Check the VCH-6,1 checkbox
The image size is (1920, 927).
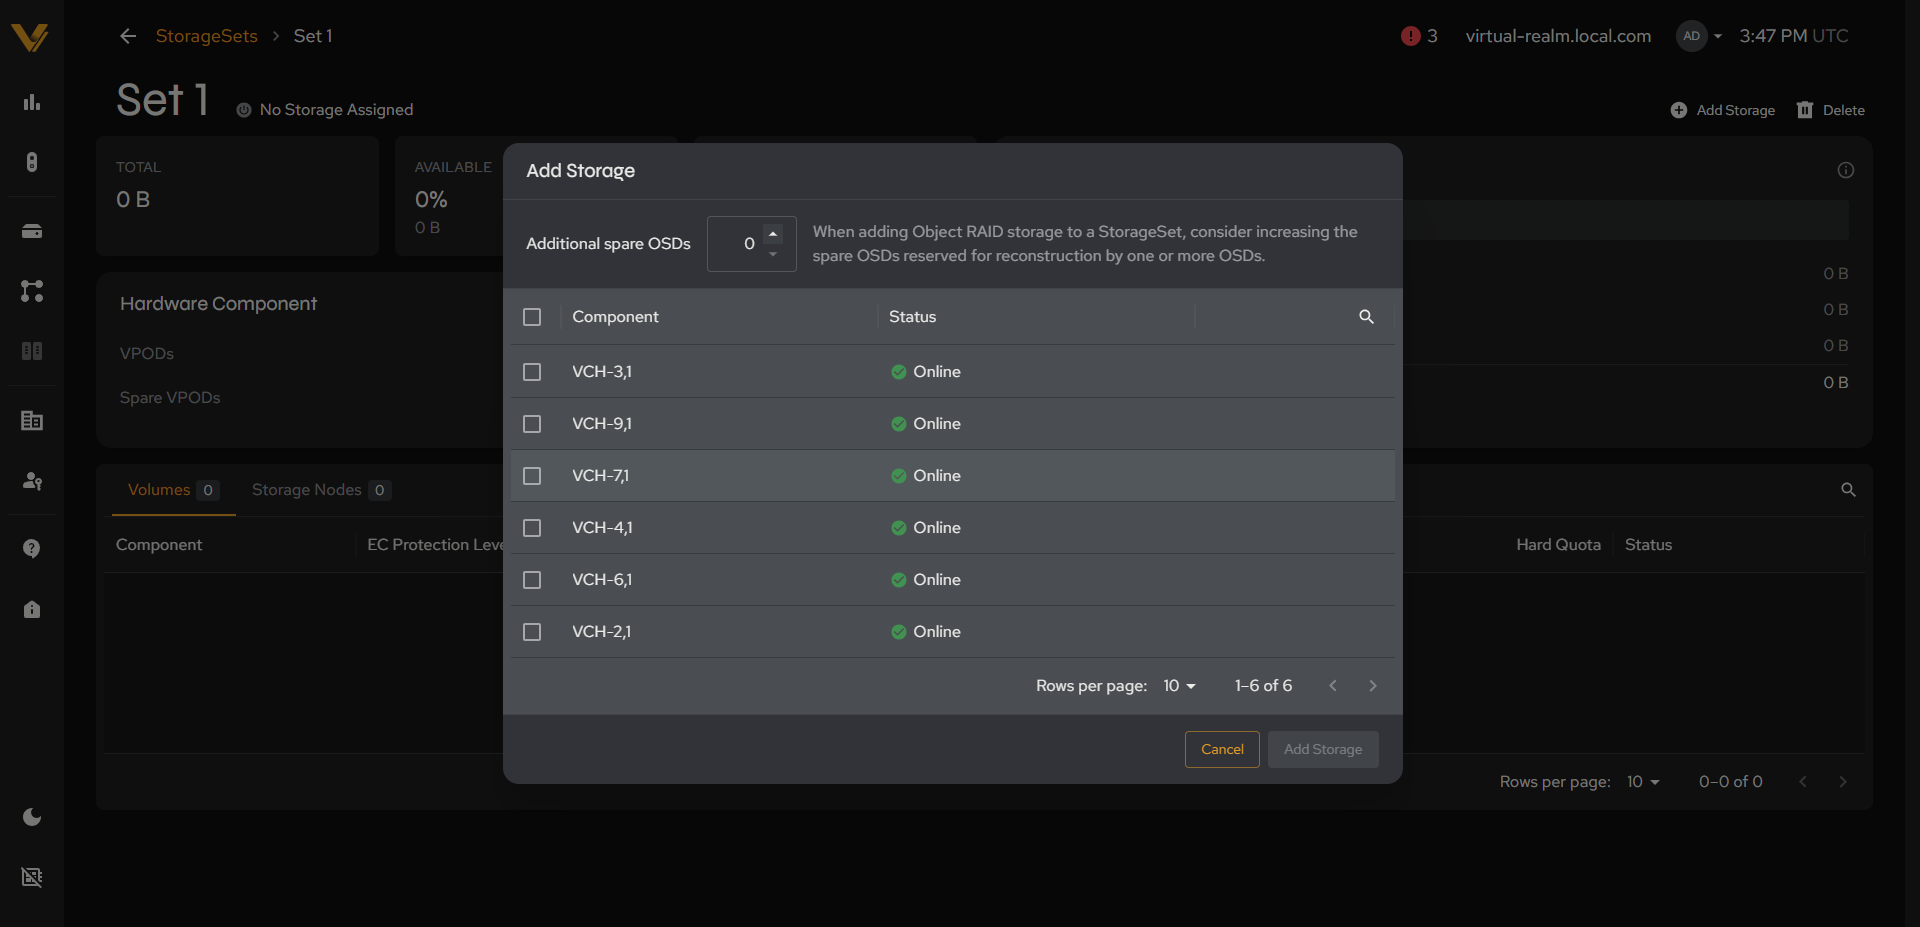(x=532, y=580)
